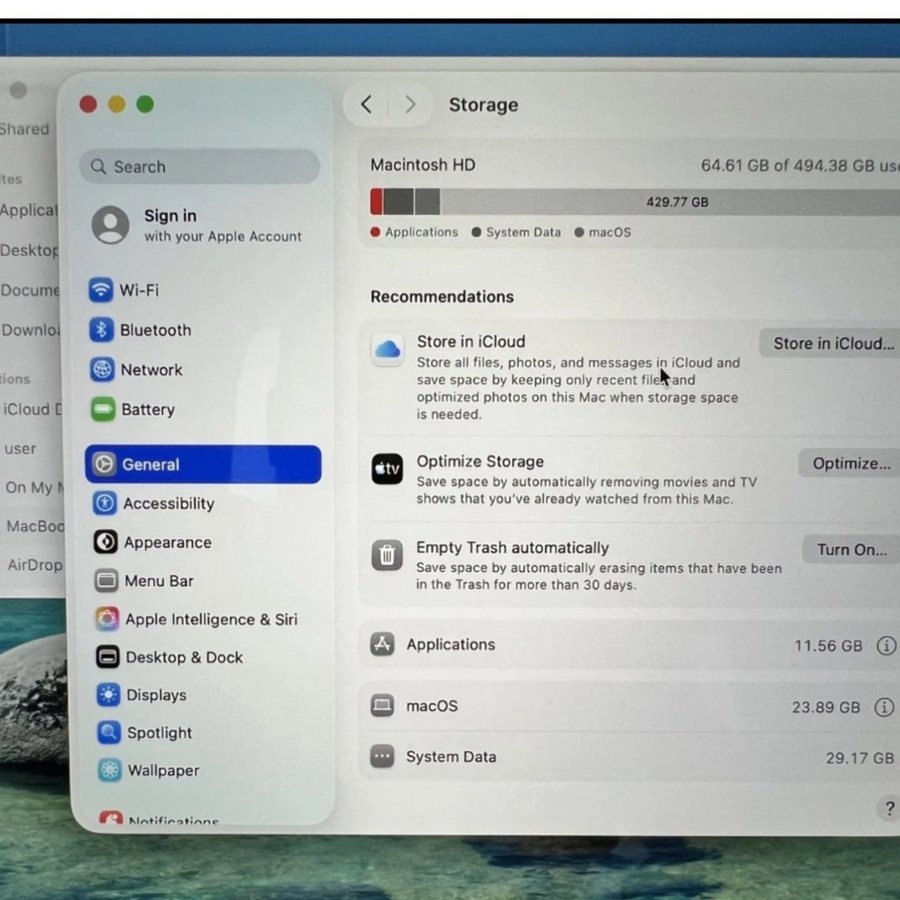Go back using the left chevron

pyautogui.click(x=366, y=105)
